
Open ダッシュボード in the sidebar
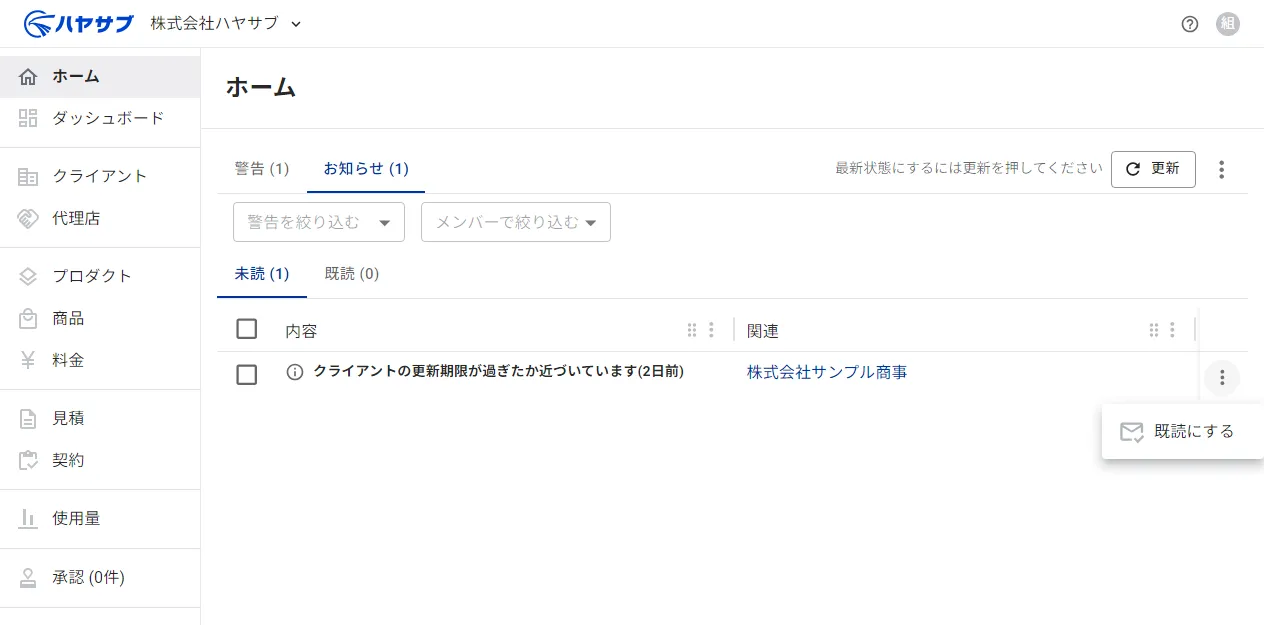pyautogui.click(x=100, y=118)
